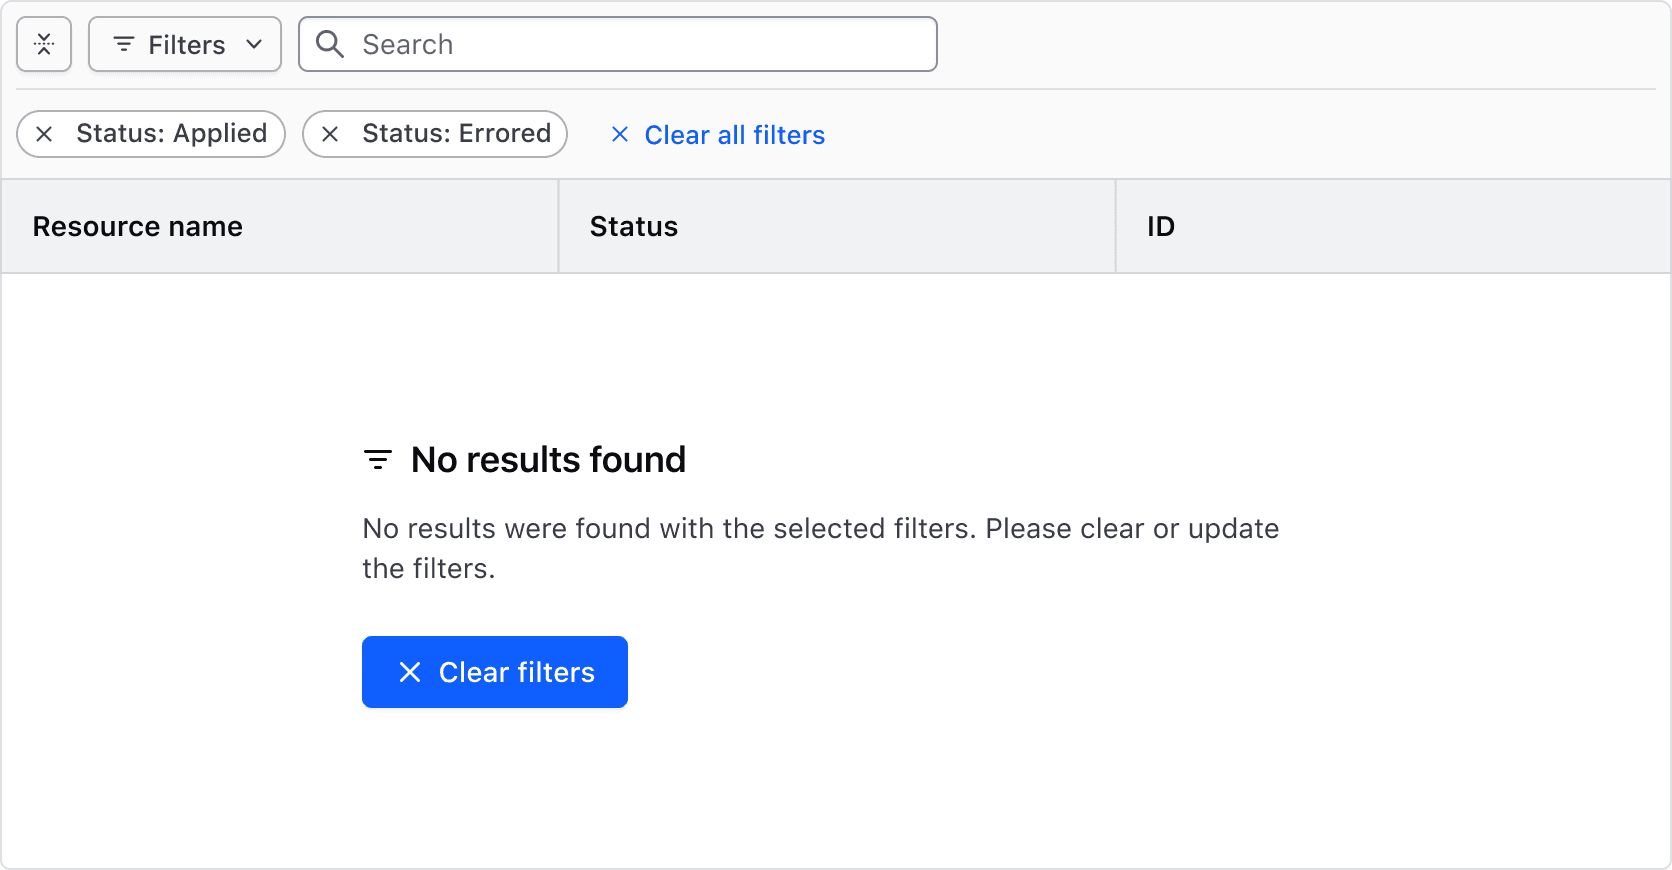Image resolution: width=1672 pixels, height=870 pixels.
Task: Click the Clear all filters link
Action: pos(734,134)
